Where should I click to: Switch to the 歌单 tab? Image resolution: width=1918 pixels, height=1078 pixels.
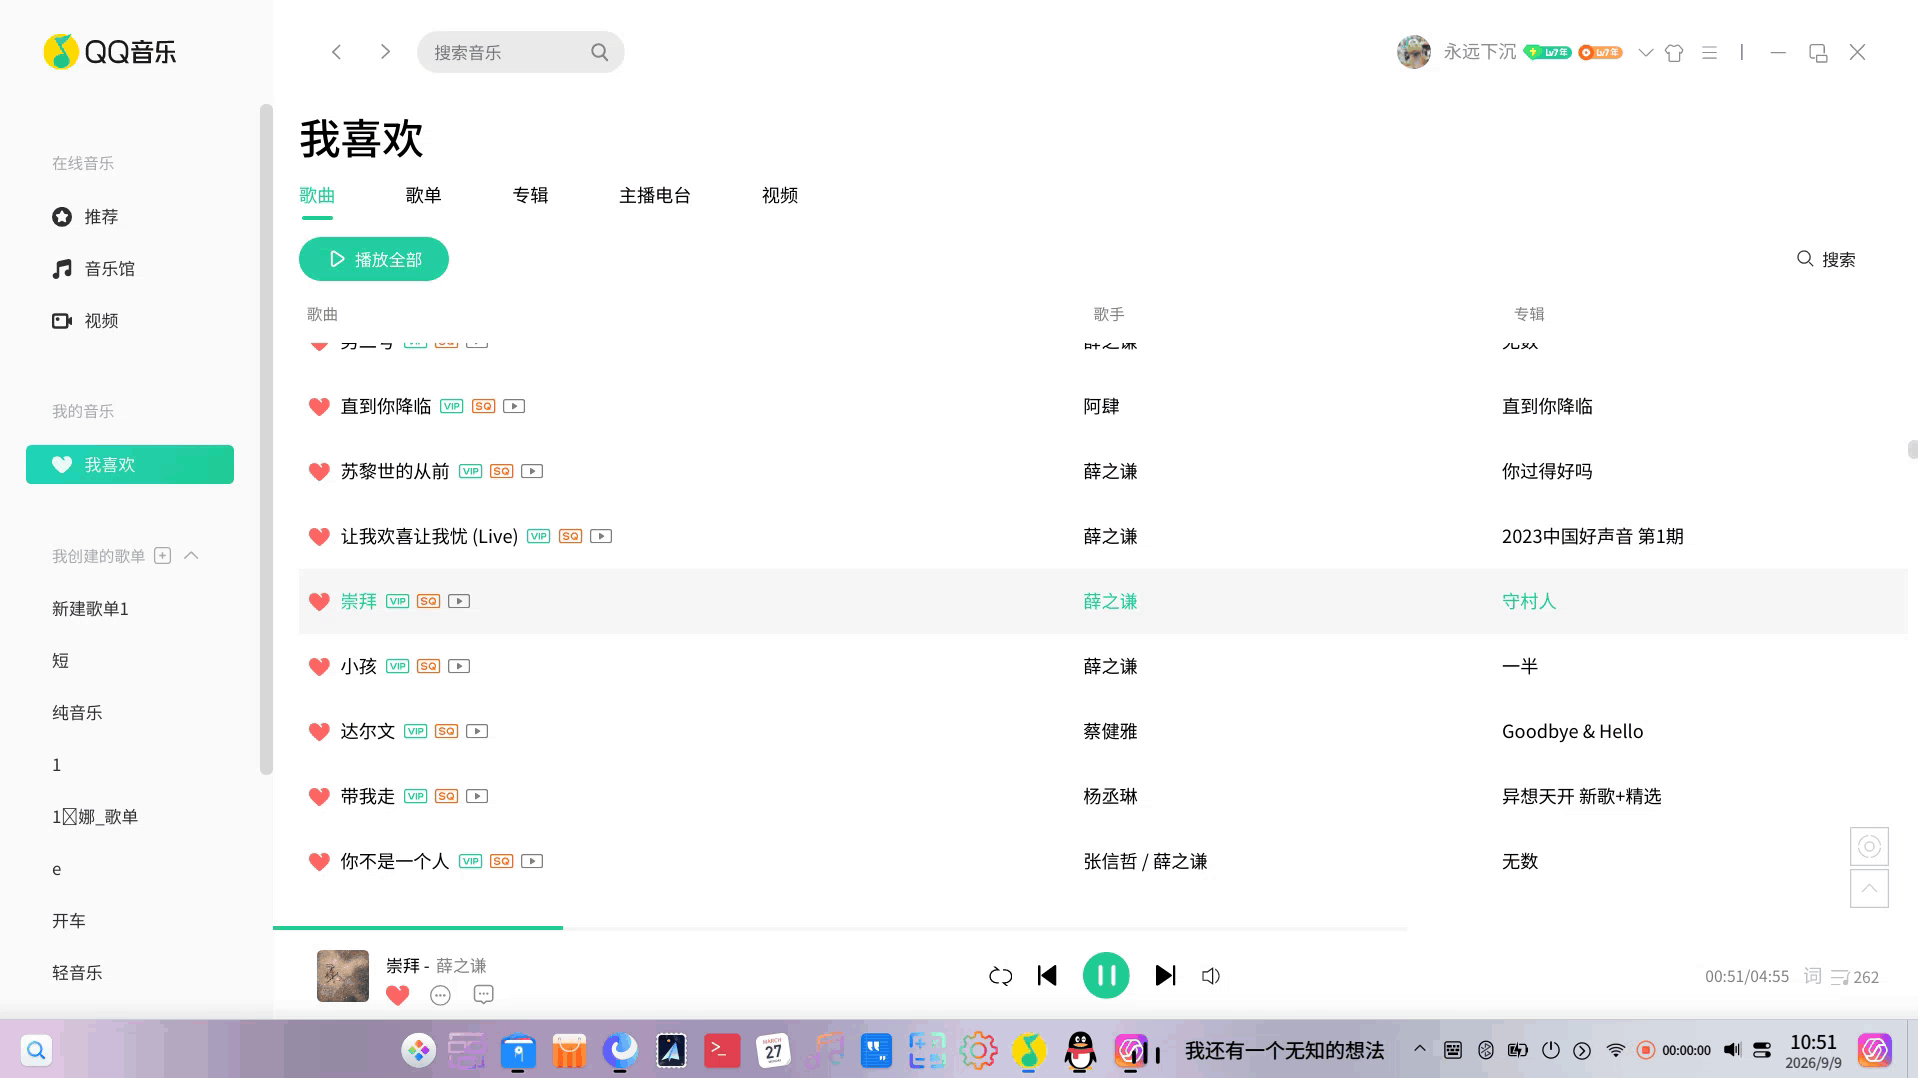[x=423, y=195]
